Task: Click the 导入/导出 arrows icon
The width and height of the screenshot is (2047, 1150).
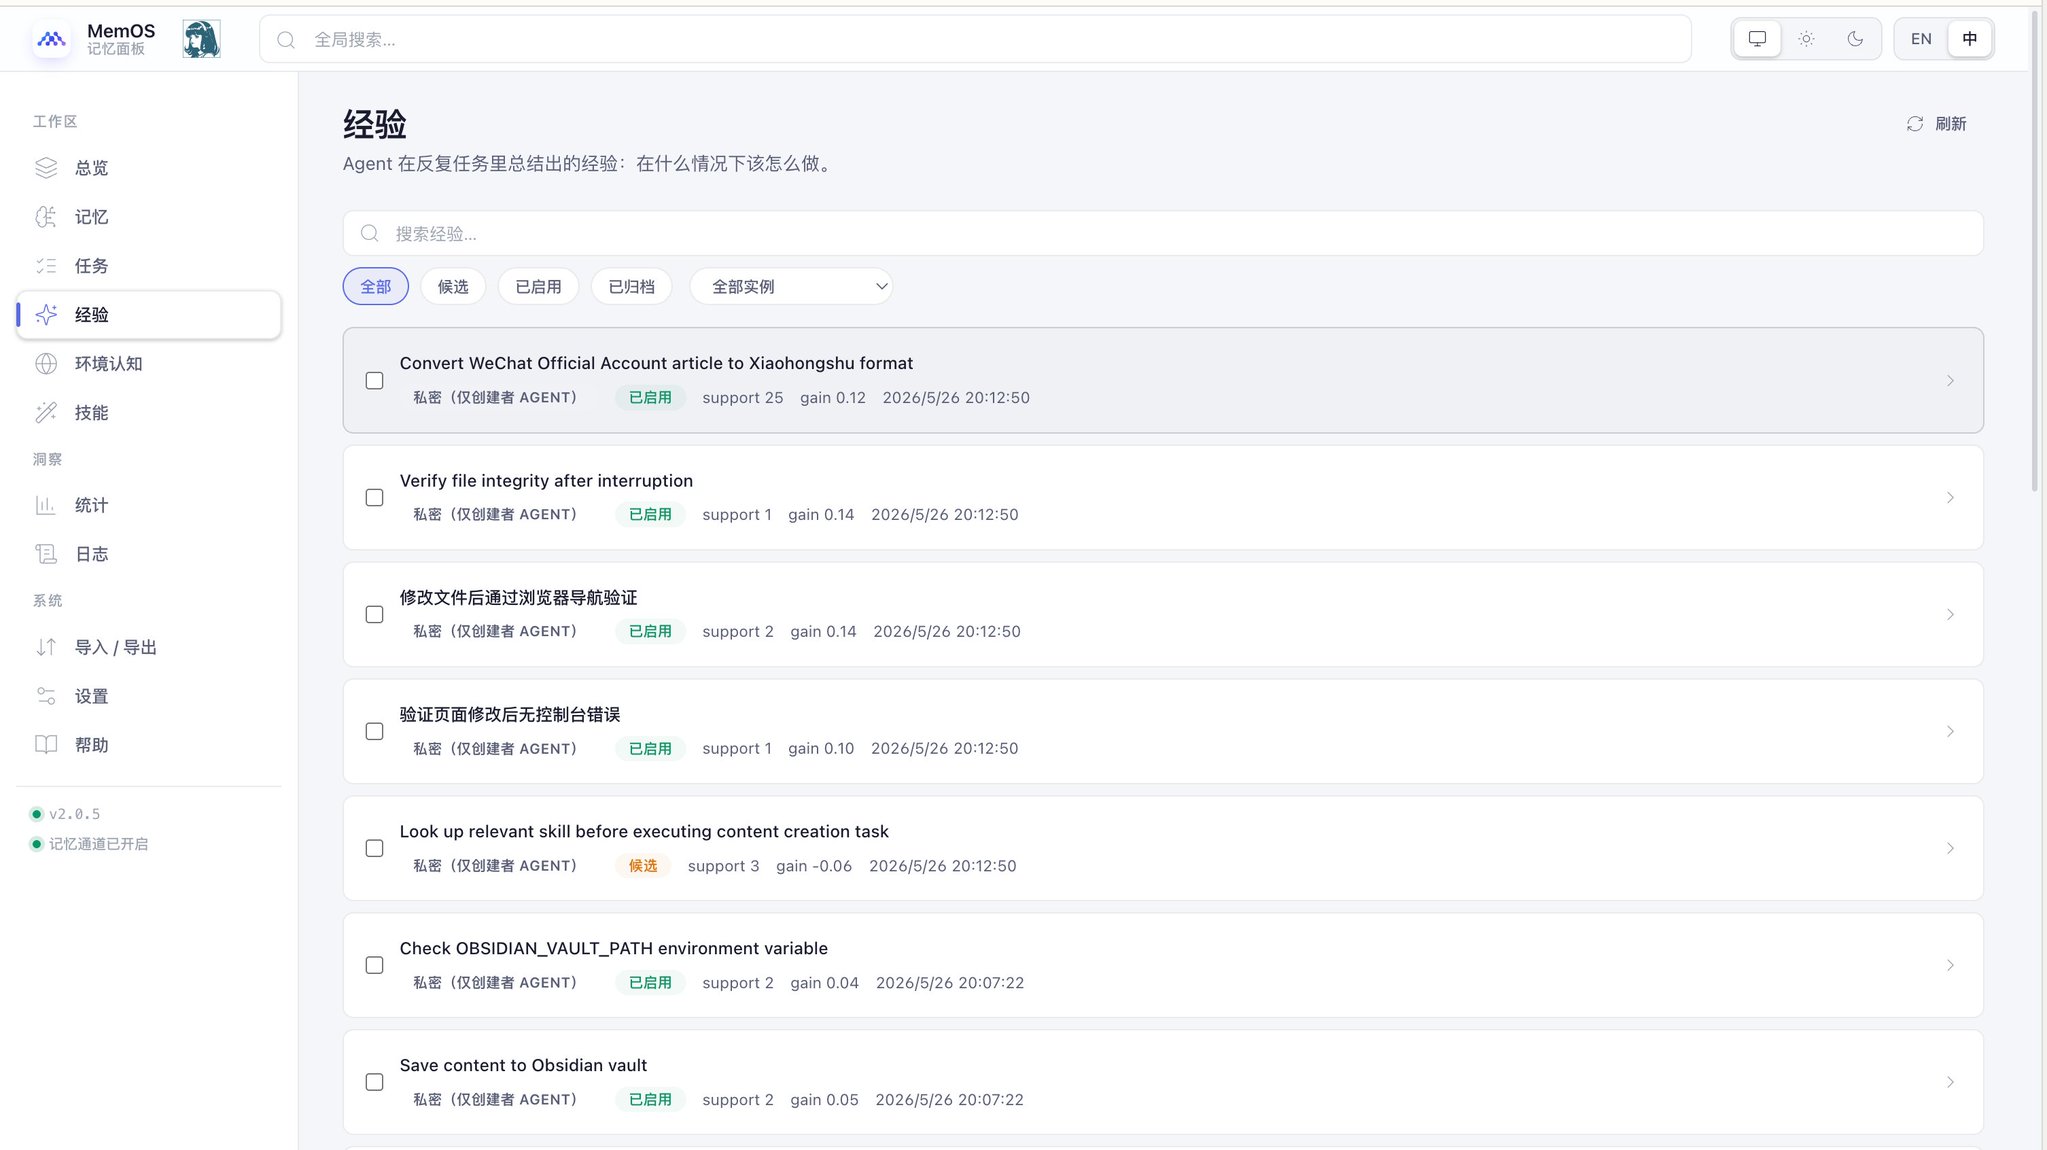Action: click(x=46, y=647)
